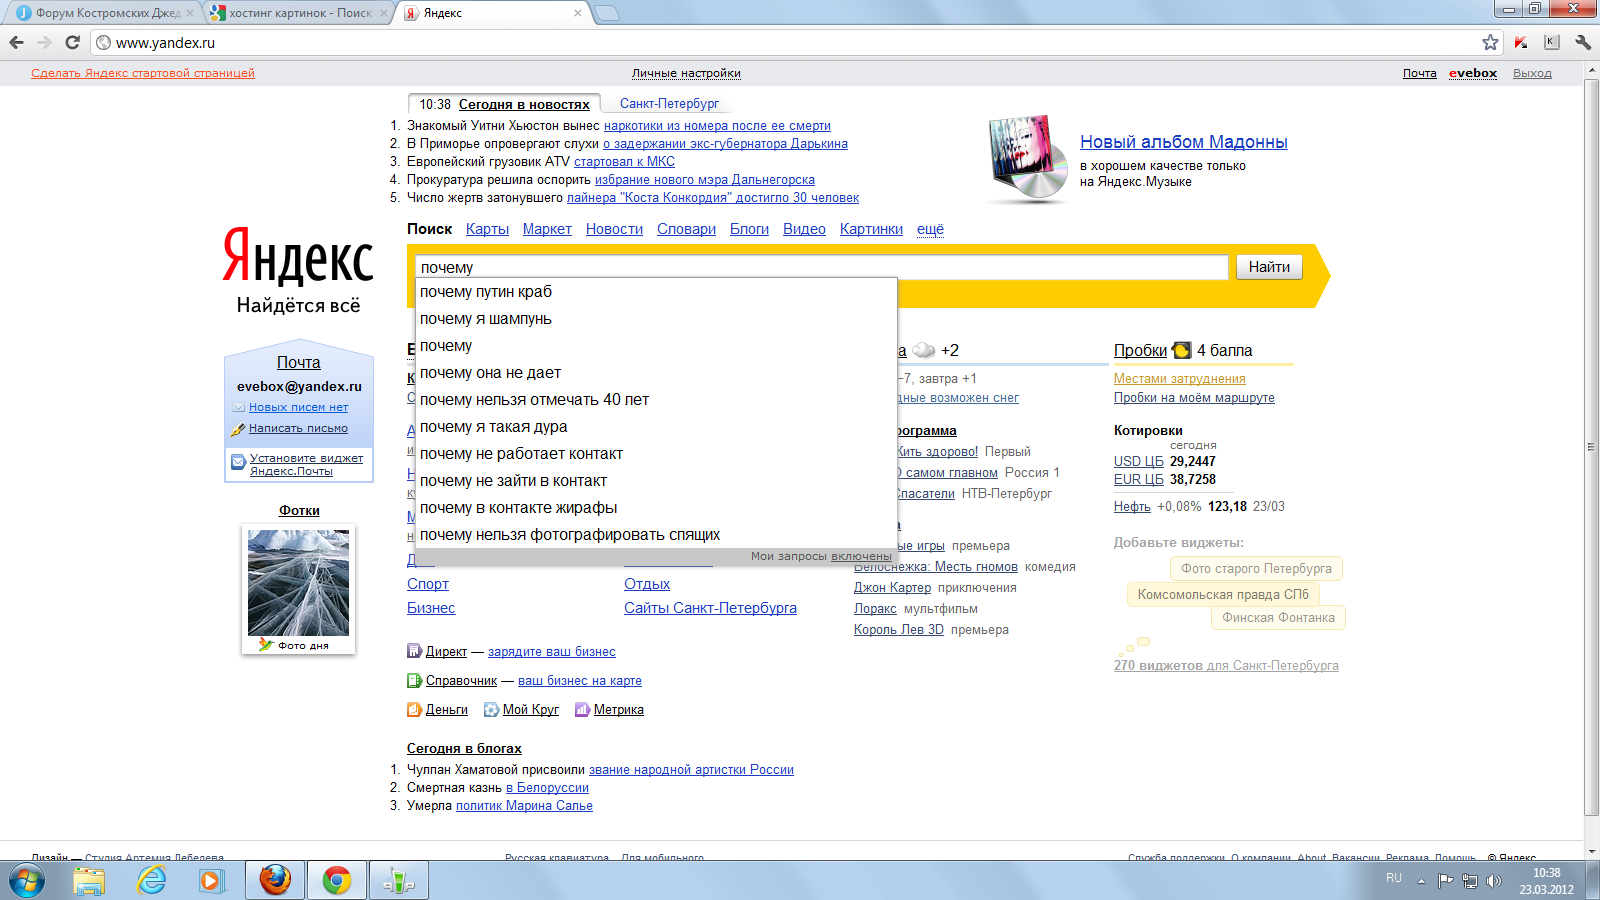Open Почта link in top bar
Screen dimensions: 1600x900
point(1419,73)
